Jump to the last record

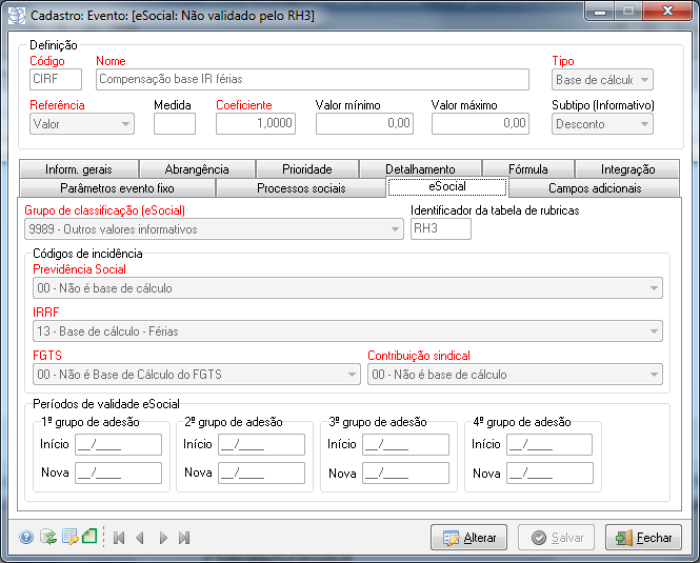pyautogui.click(x=184, y=538)
